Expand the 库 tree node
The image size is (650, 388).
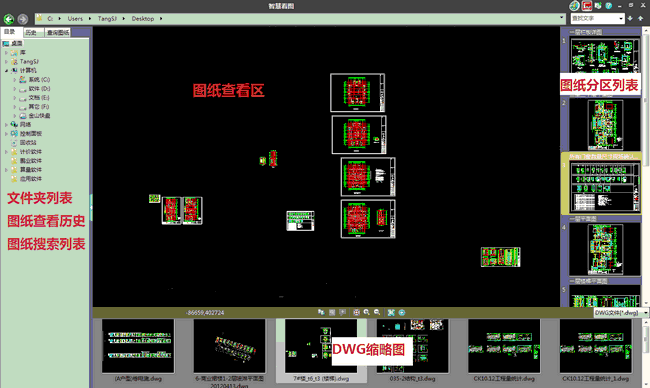(6, 53)
